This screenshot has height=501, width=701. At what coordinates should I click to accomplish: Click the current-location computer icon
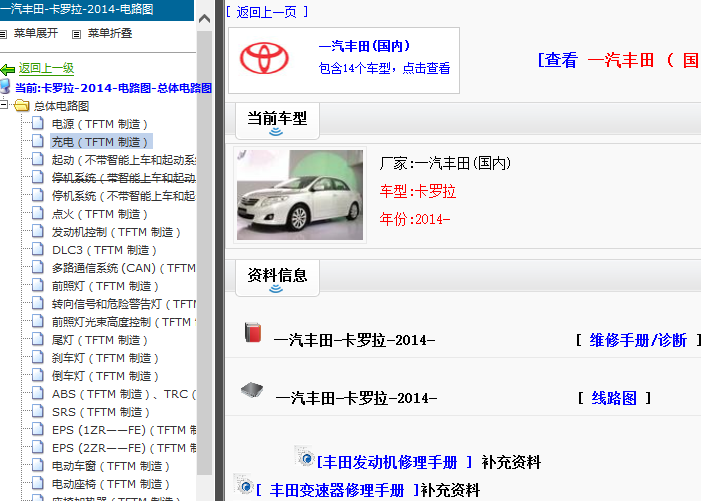pos(5,86)
